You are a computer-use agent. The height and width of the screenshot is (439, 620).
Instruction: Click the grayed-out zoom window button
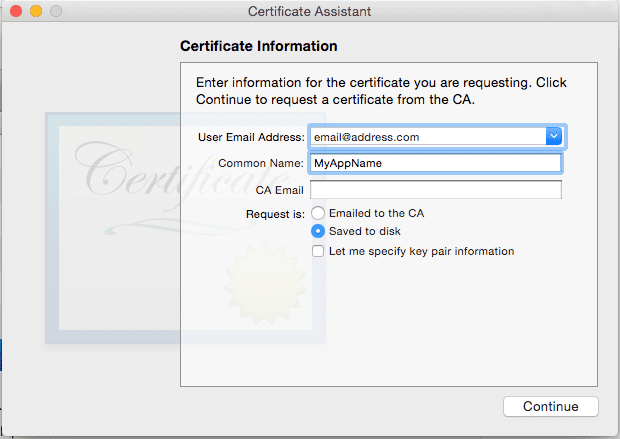coord(55,11)
